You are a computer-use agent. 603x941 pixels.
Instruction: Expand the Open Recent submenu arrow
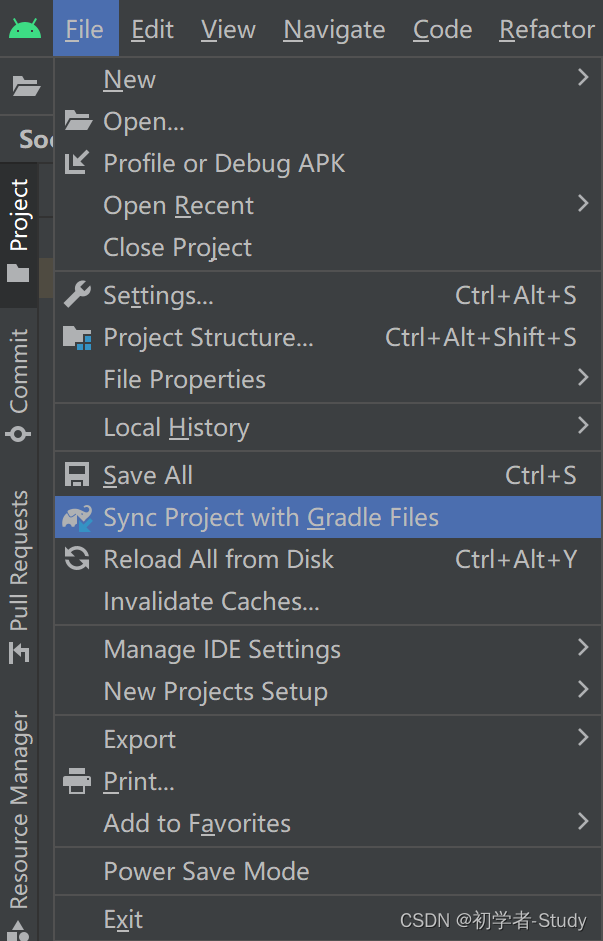point(583,203)
